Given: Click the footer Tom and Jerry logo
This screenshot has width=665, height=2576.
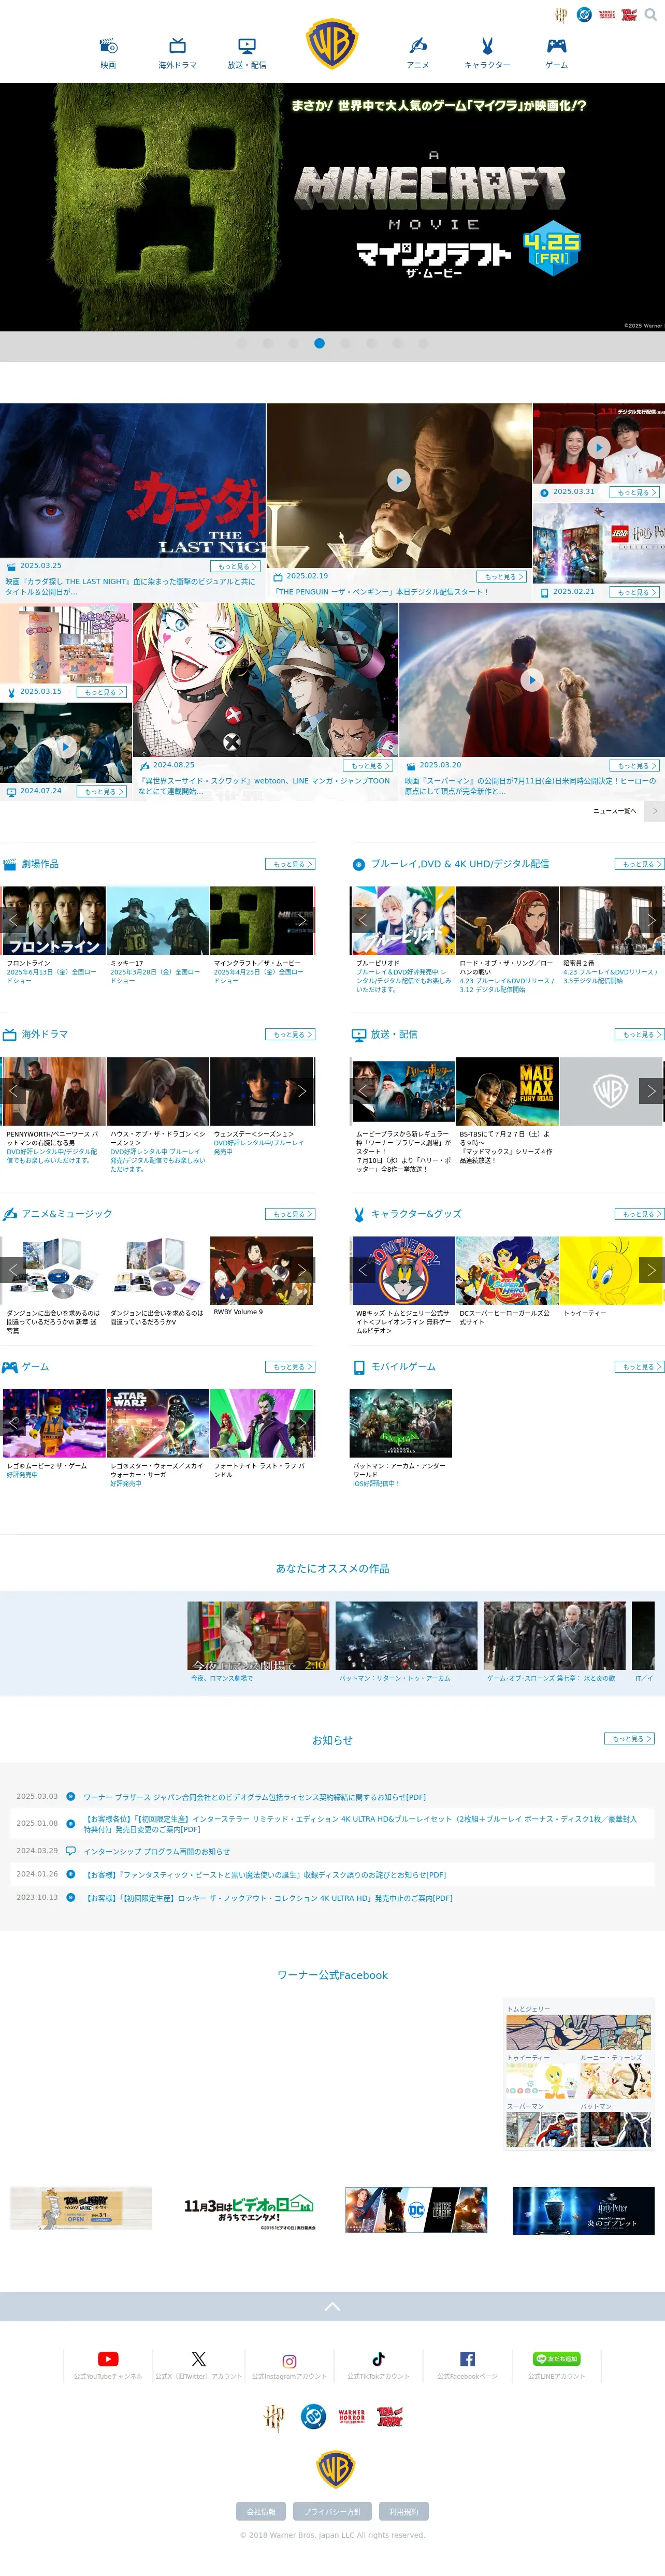Looking at the screenshot, I should pyautogui.click(x=389, y=2417).
